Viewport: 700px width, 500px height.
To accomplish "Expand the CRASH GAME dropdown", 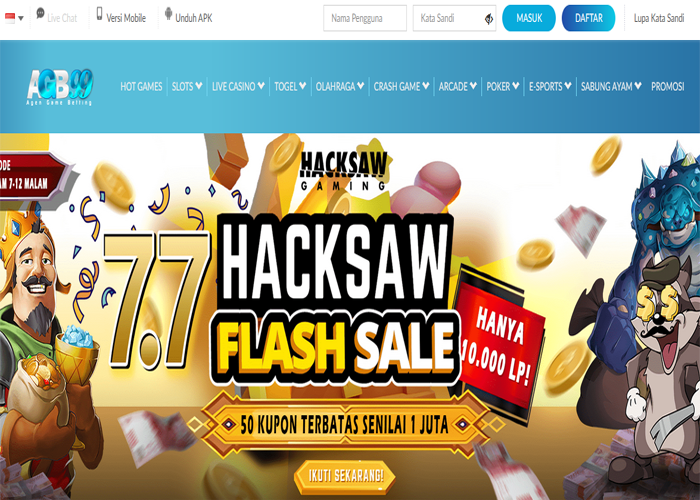I will [x=401, y=87].
